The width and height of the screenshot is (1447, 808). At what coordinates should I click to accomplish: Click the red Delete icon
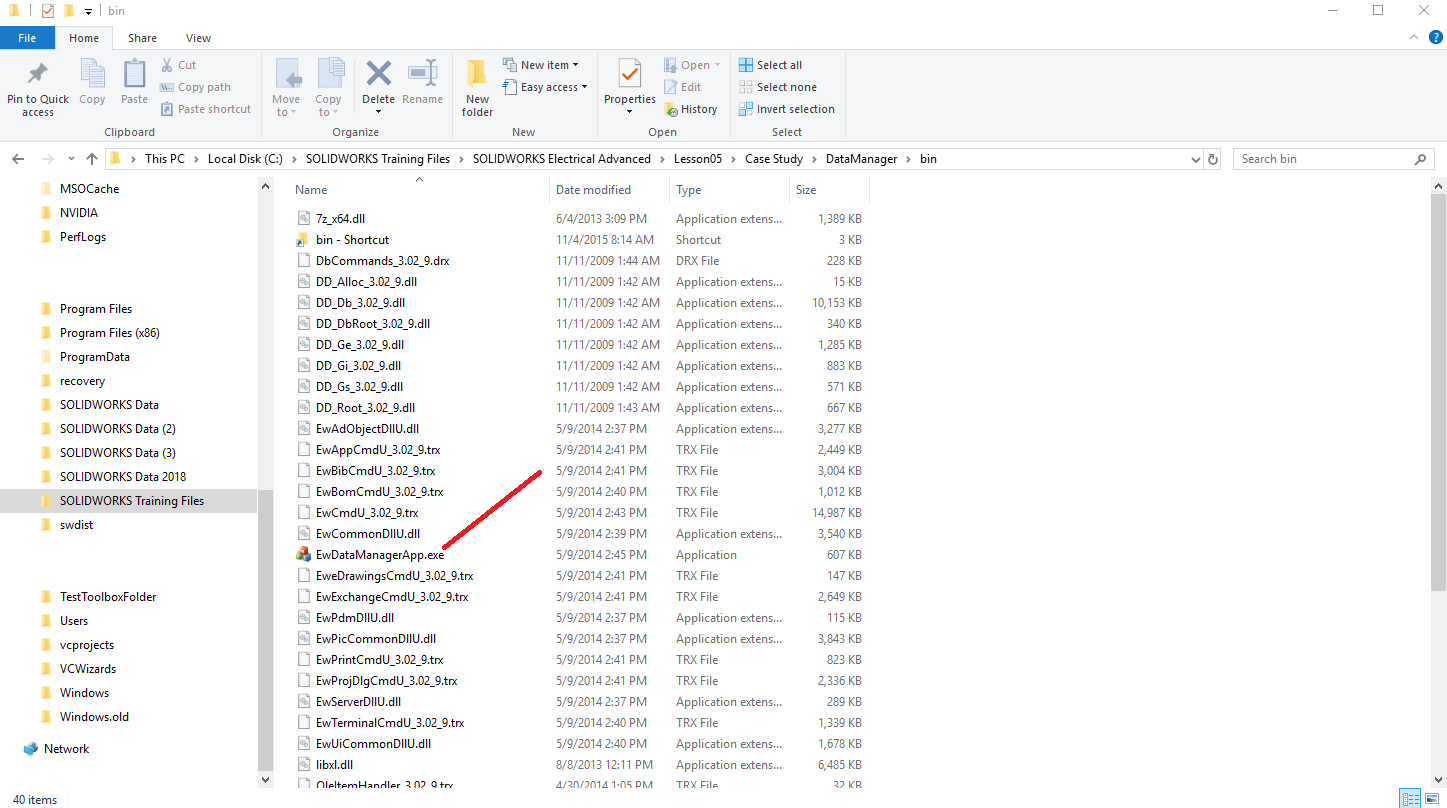pyautogui.click(x=378, y=74)
